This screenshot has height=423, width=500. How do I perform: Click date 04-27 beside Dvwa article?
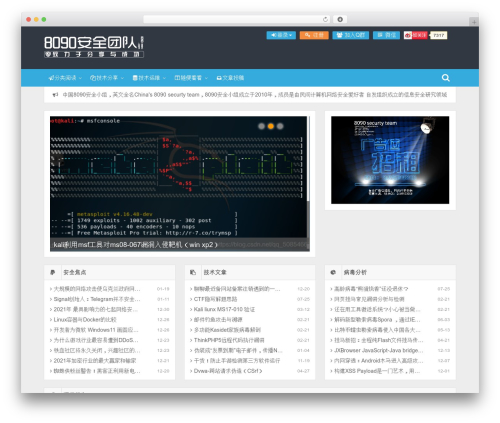click(x=303, y=371)
